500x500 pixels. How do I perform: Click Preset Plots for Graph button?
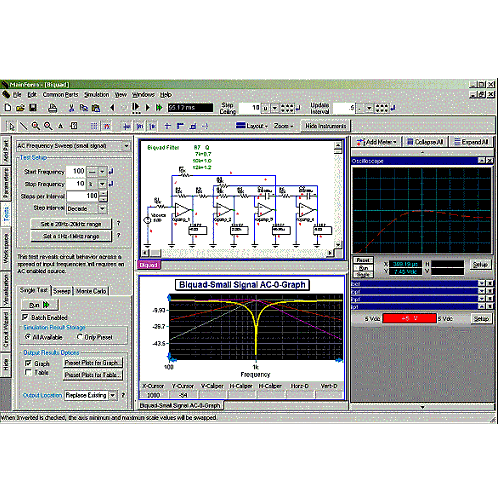93,363
